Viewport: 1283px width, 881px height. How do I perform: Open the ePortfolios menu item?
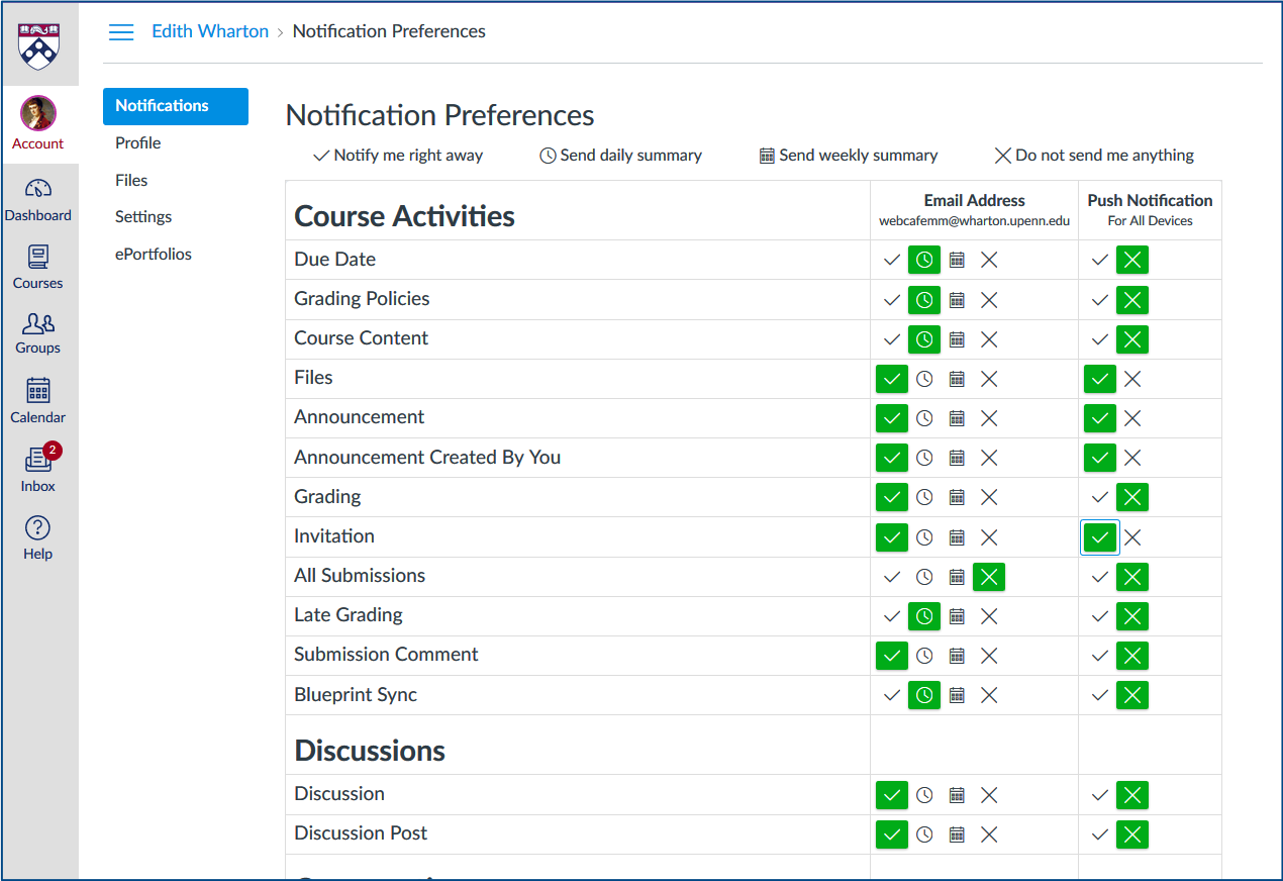coord(153,254)
